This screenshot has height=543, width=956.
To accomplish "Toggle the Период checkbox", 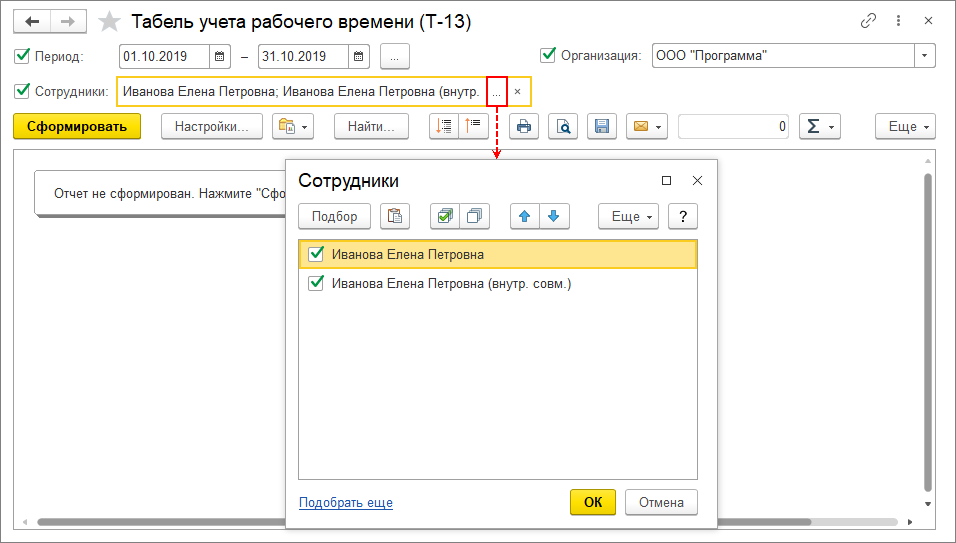I will [x=23, y=56].
